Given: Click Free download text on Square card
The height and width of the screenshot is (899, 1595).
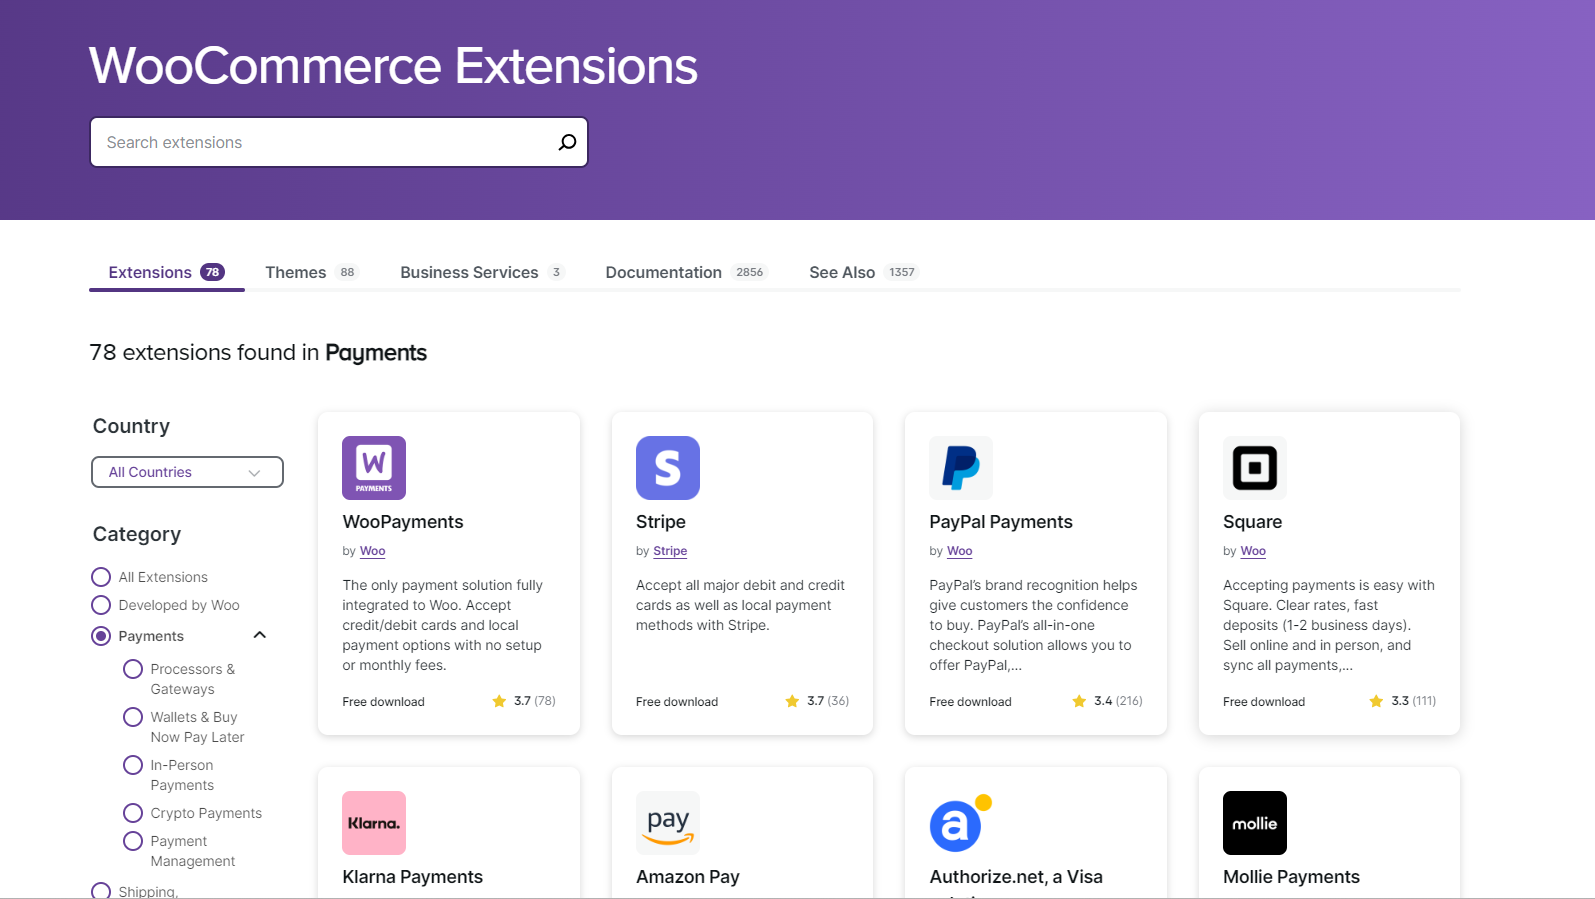Looking at the screenshot, I should pos(1264,702).
